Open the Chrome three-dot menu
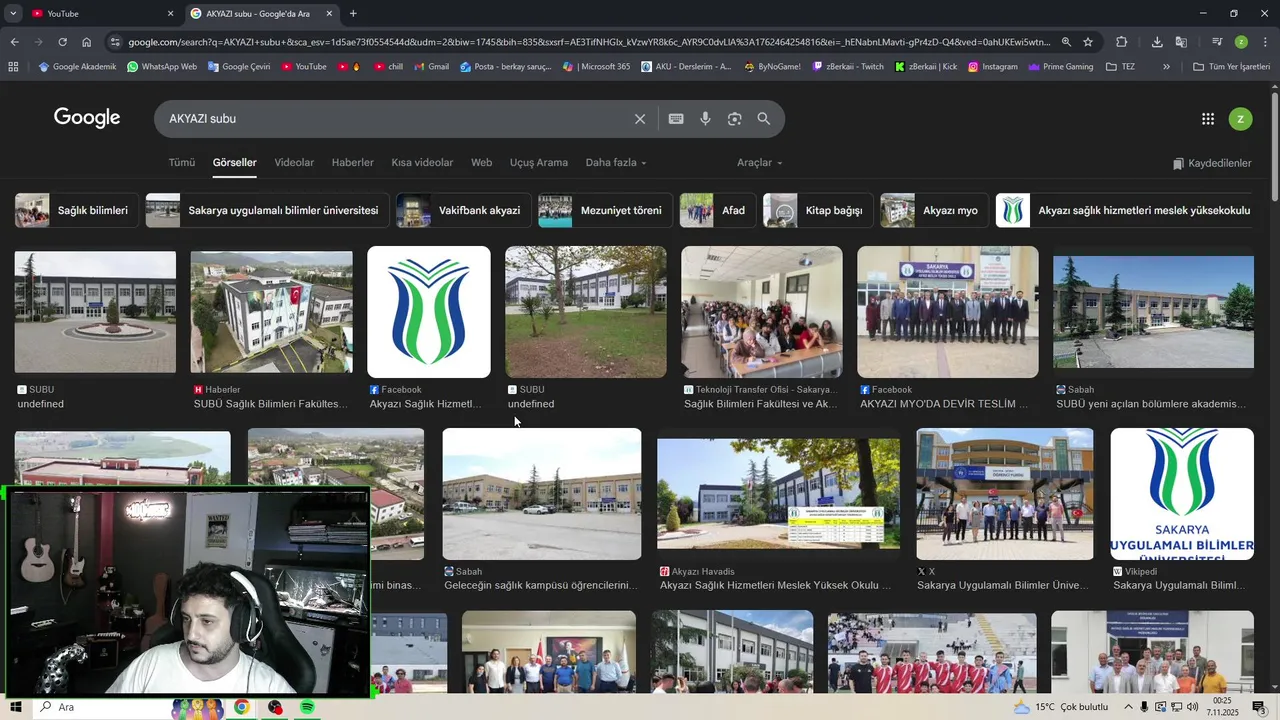 (x=1266, y=42)
